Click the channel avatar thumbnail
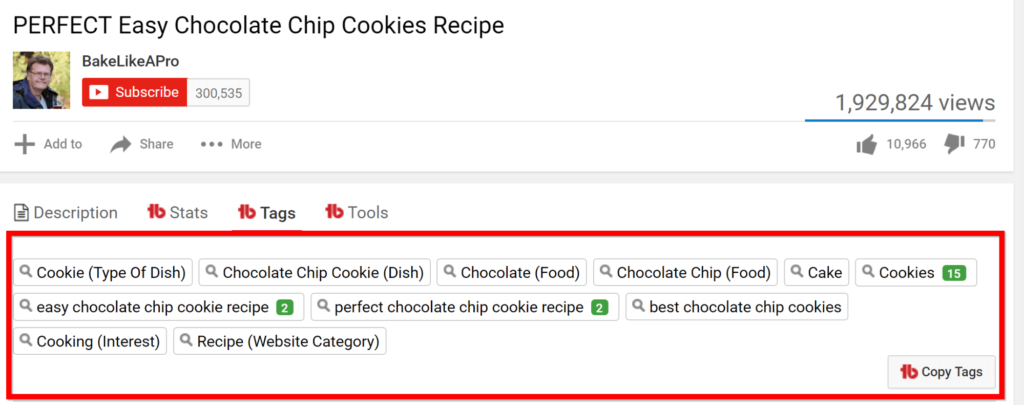The width and height of the screenshot is (1024, 405). [42, 80]
